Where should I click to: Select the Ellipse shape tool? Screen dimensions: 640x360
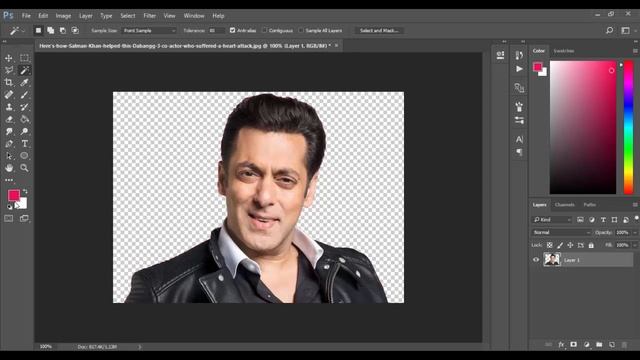[24, 156]
